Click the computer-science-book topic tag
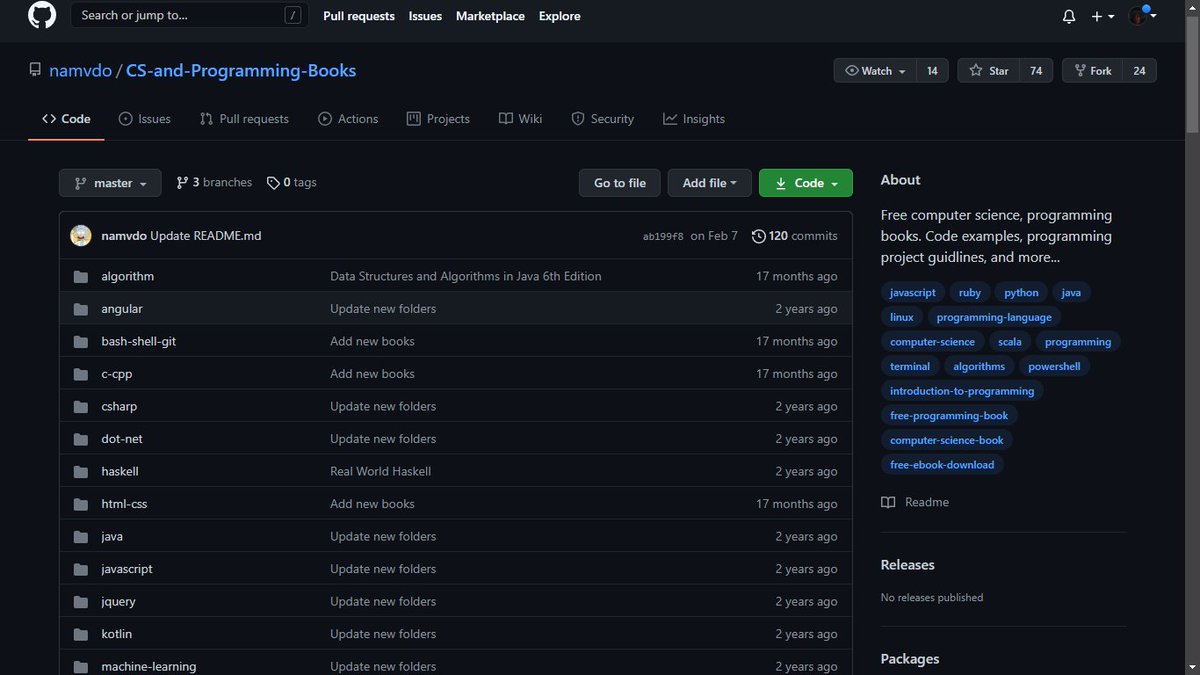The height and width of the screenshot is (675, 1200). [947, 440]
